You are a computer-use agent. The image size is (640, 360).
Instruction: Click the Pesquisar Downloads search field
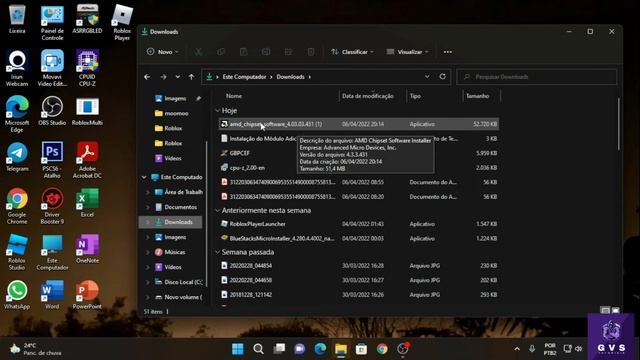pyautogui.click(x=536, y=77)
